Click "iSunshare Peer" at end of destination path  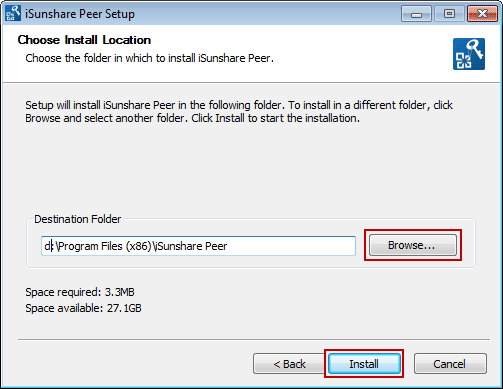[191, 246]
